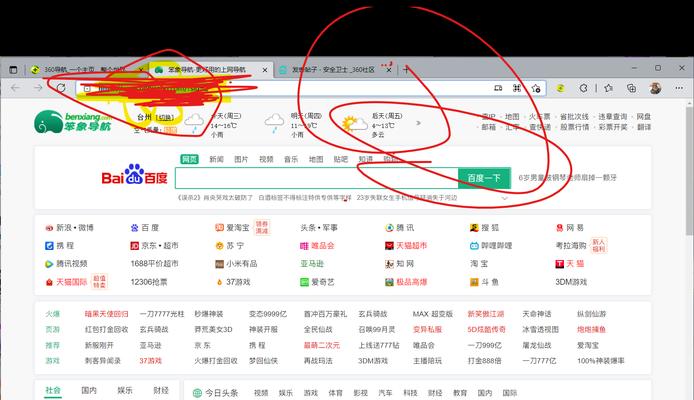Select the 网页 search category

(189, 159)
